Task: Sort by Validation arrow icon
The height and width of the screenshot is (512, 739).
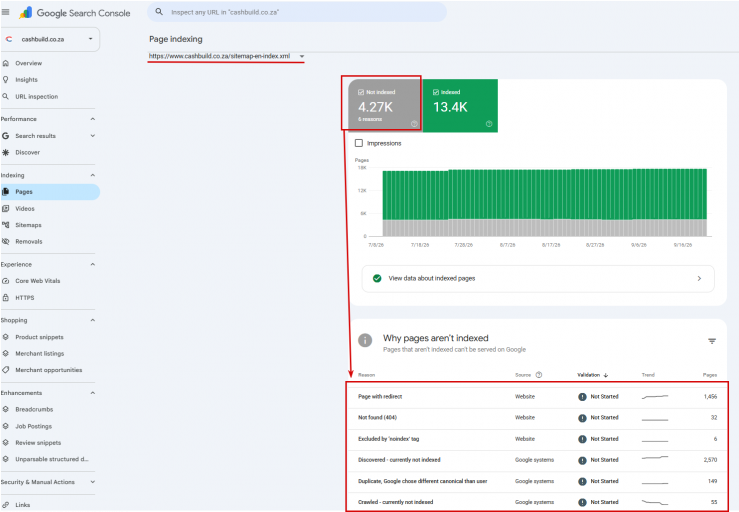Action: 606,375
